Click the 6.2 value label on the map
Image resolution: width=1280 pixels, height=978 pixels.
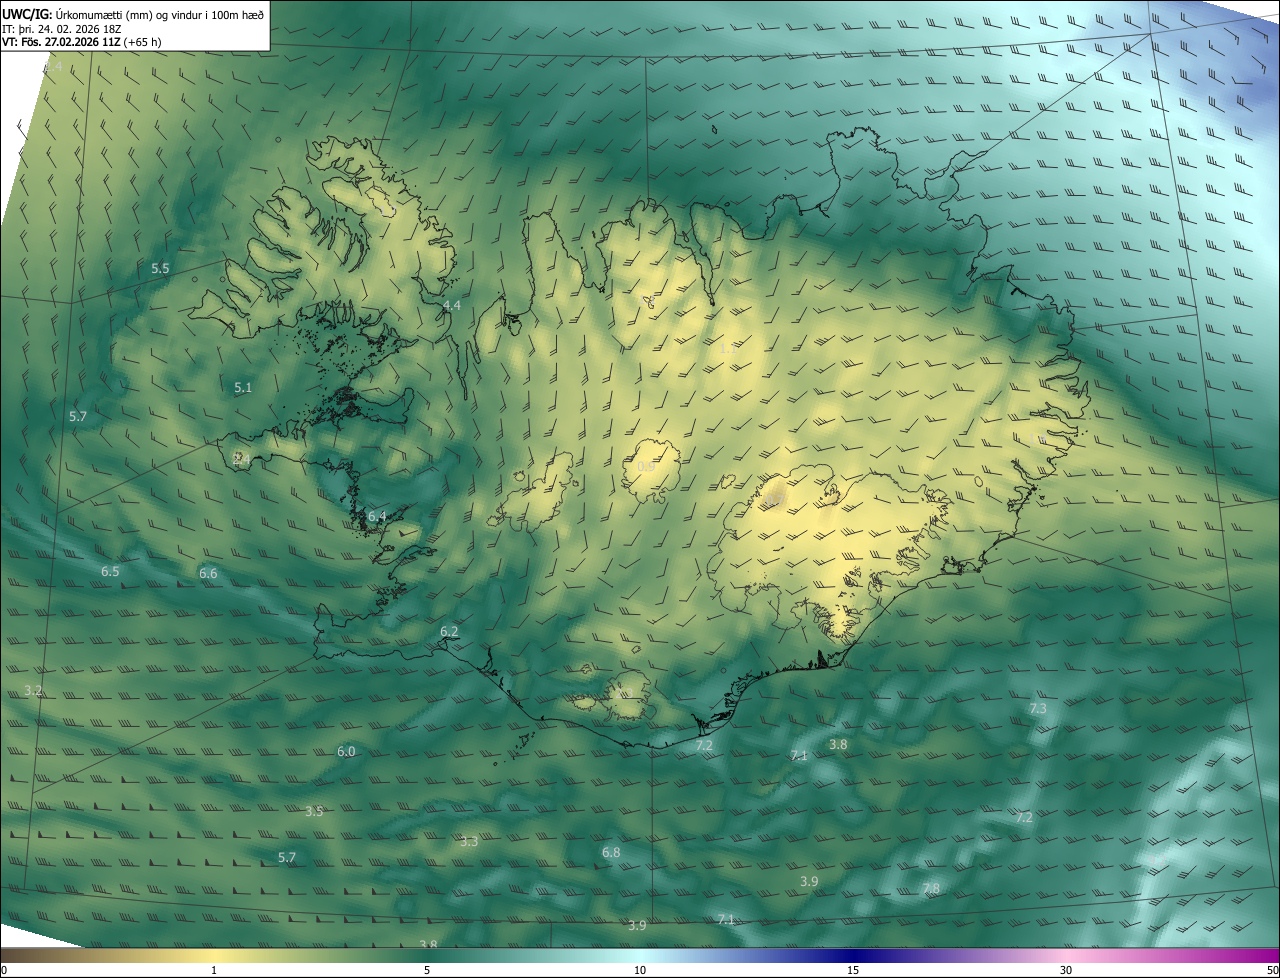click(x=449, y=632)
